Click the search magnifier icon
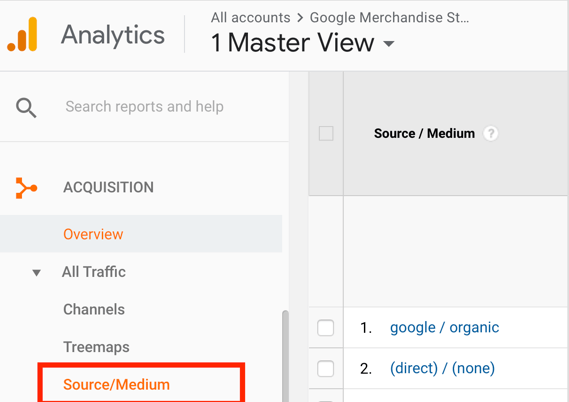 pyautogui.click(x=26, y=108)
